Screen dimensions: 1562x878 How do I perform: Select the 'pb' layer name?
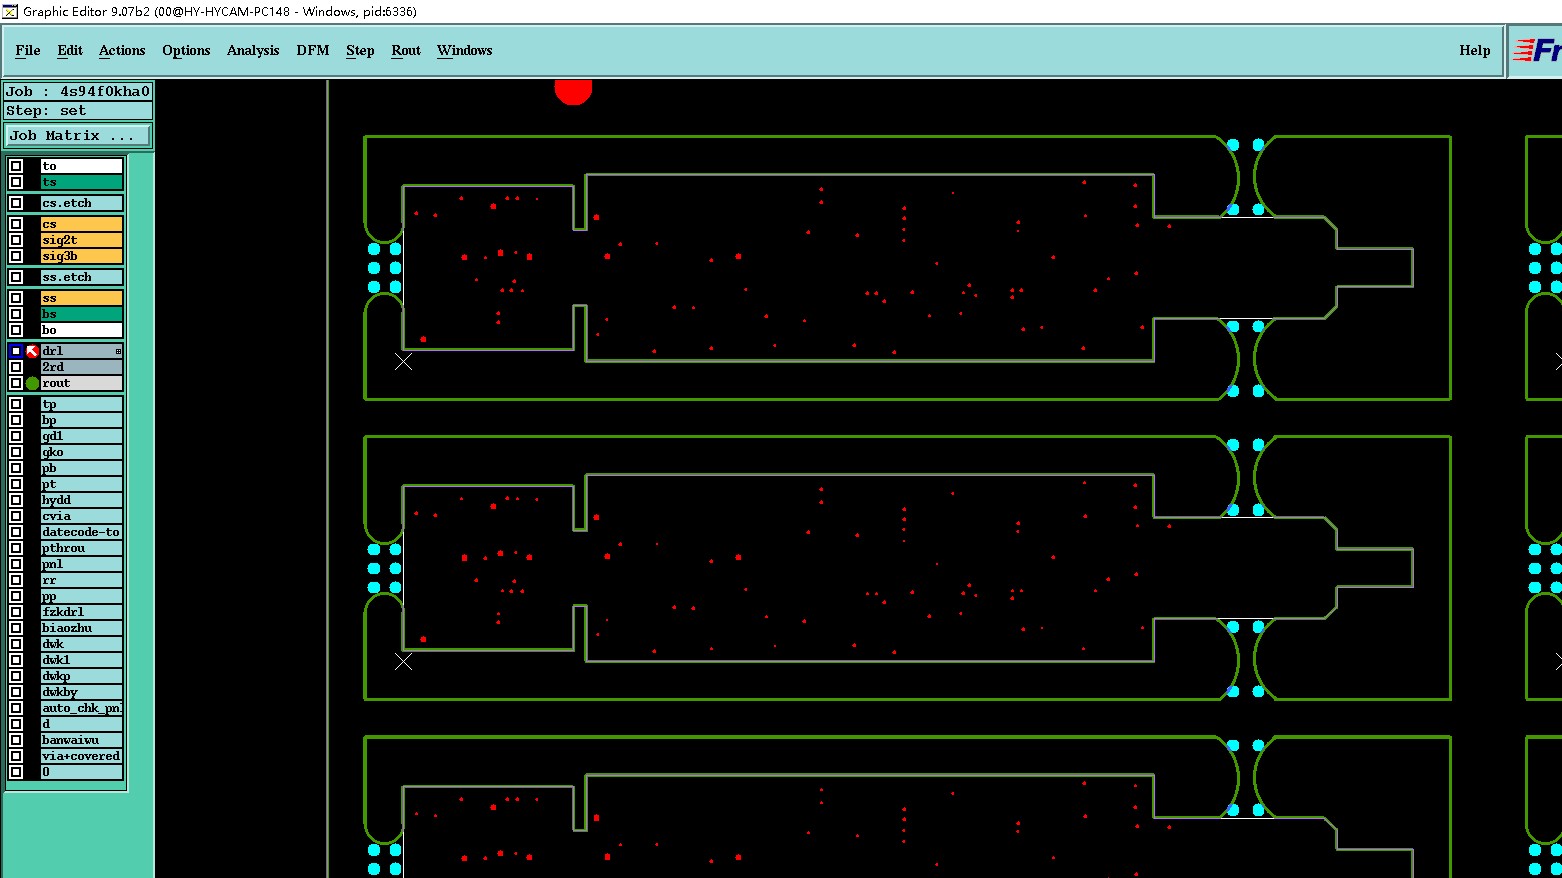click(x=81, y=468)
